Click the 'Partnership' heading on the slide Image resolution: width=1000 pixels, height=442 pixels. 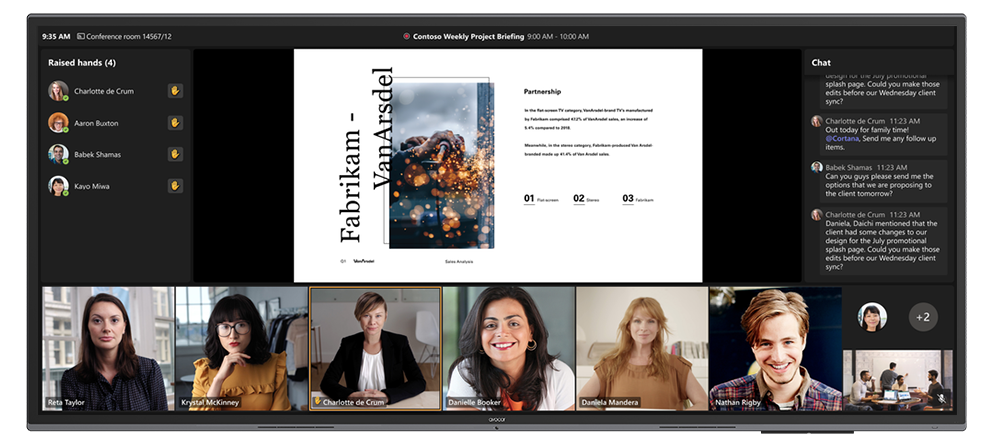click(x=543, y=92)
